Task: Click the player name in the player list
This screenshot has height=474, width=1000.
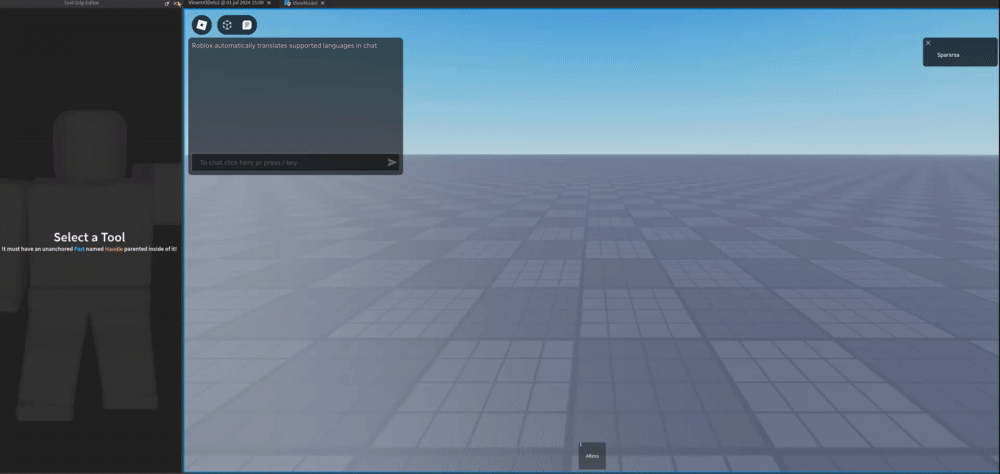Action: pos(948,55)
